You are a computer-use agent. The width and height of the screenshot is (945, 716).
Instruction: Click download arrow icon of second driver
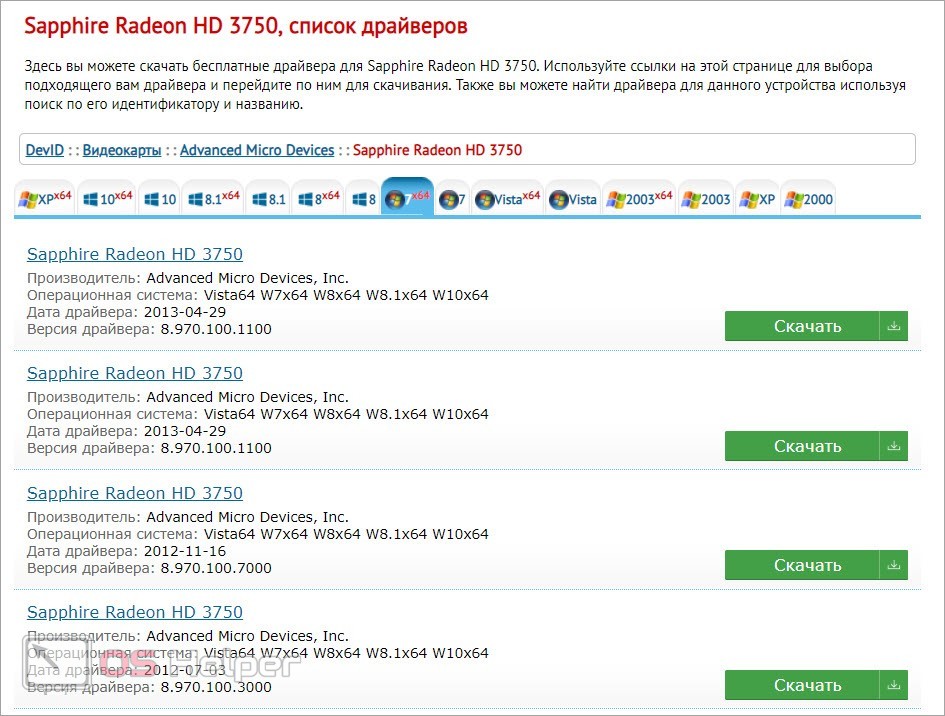pos(894,446)
